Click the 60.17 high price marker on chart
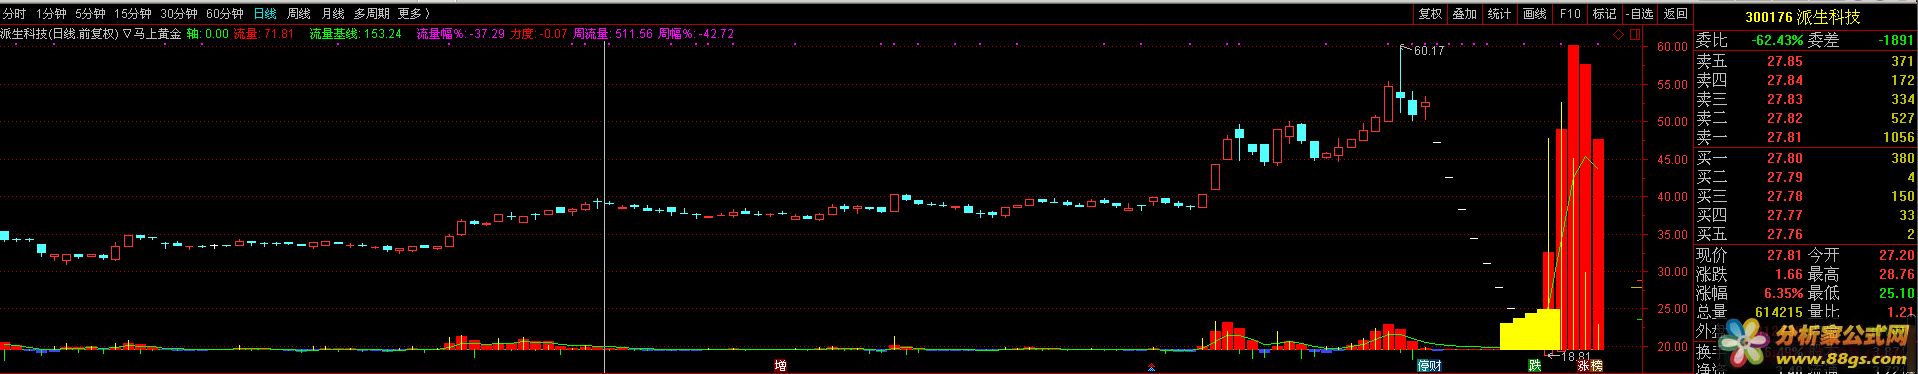The image size is (1918, 374). (x=1430, y=50)
